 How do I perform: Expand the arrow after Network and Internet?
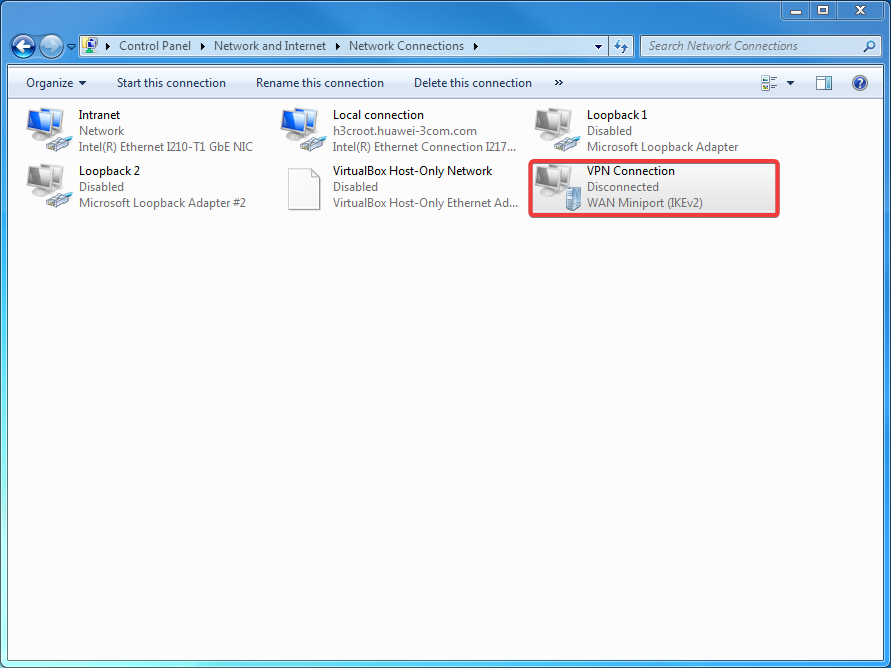point(338,47)
